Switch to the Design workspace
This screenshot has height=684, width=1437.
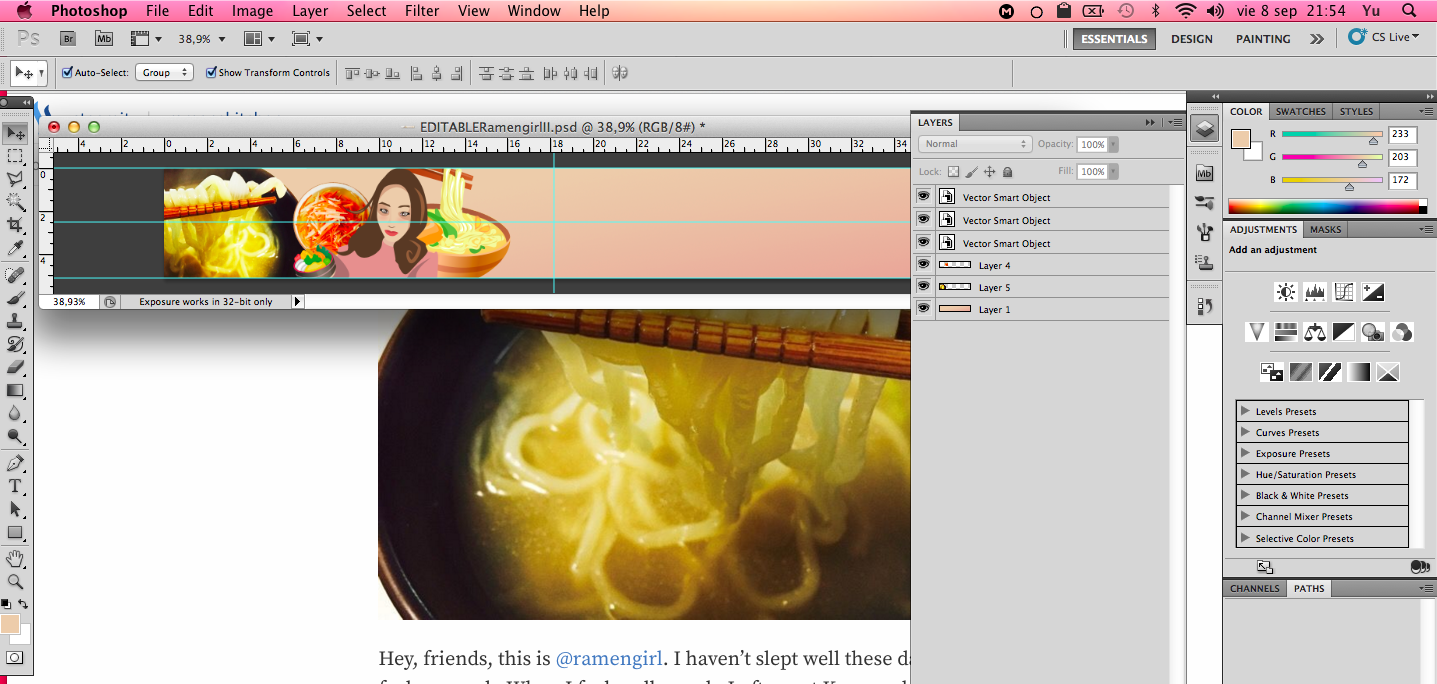coord(1191,39)
